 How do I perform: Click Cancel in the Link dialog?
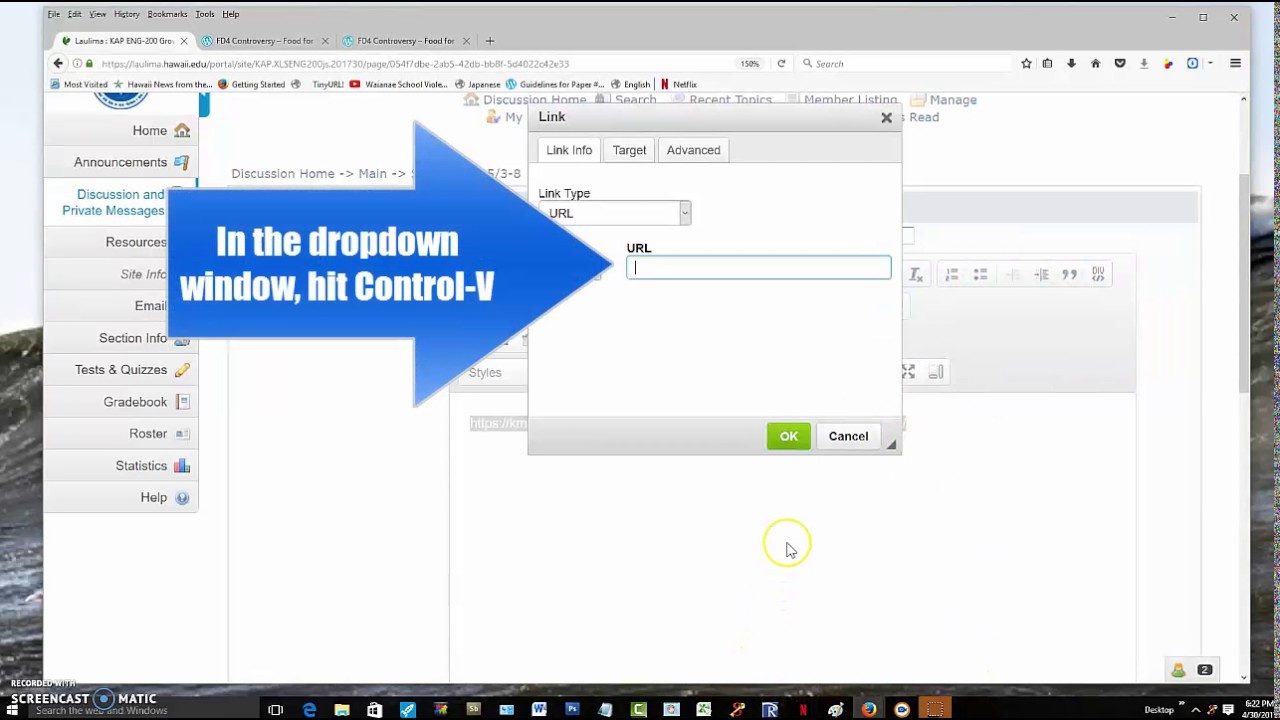pos(848,436)
